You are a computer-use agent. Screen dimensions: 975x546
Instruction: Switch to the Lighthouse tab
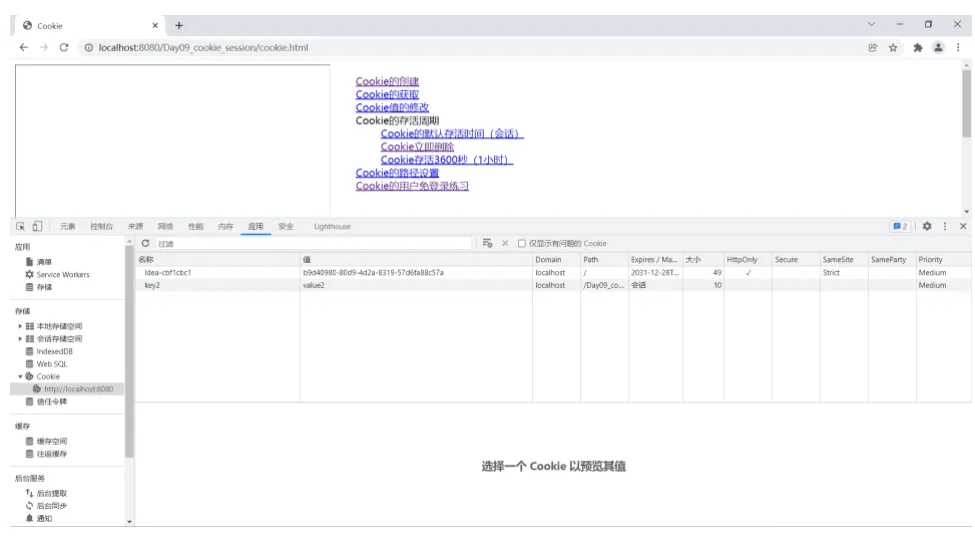tap(332, 226)
